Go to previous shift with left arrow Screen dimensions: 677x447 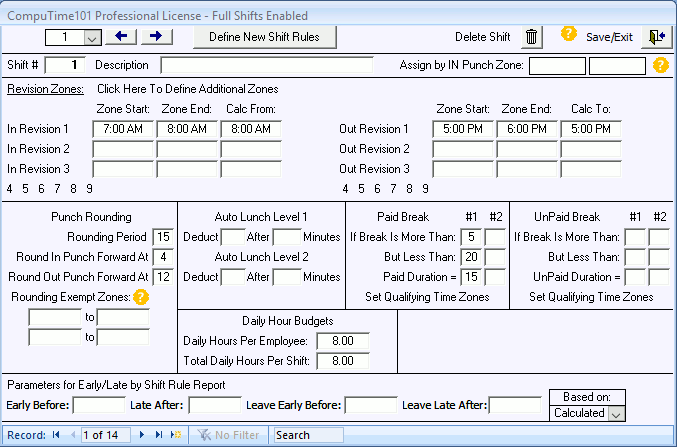coord(121,37)
